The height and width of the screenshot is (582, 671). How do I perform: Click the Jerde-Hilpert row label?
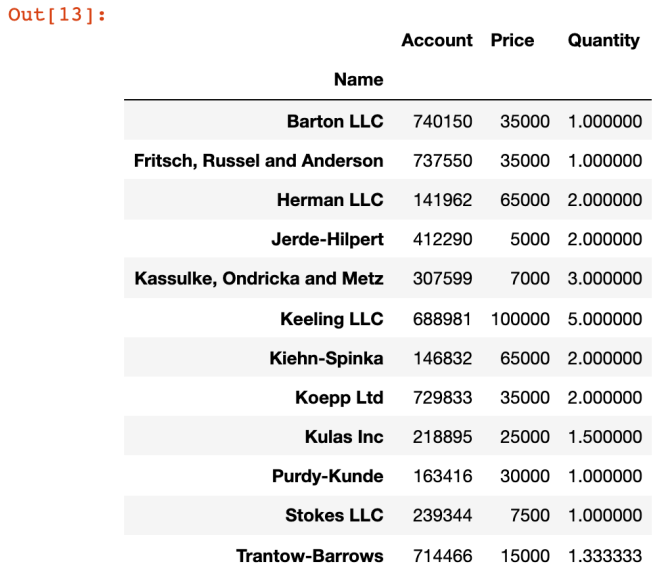[327, 239]
